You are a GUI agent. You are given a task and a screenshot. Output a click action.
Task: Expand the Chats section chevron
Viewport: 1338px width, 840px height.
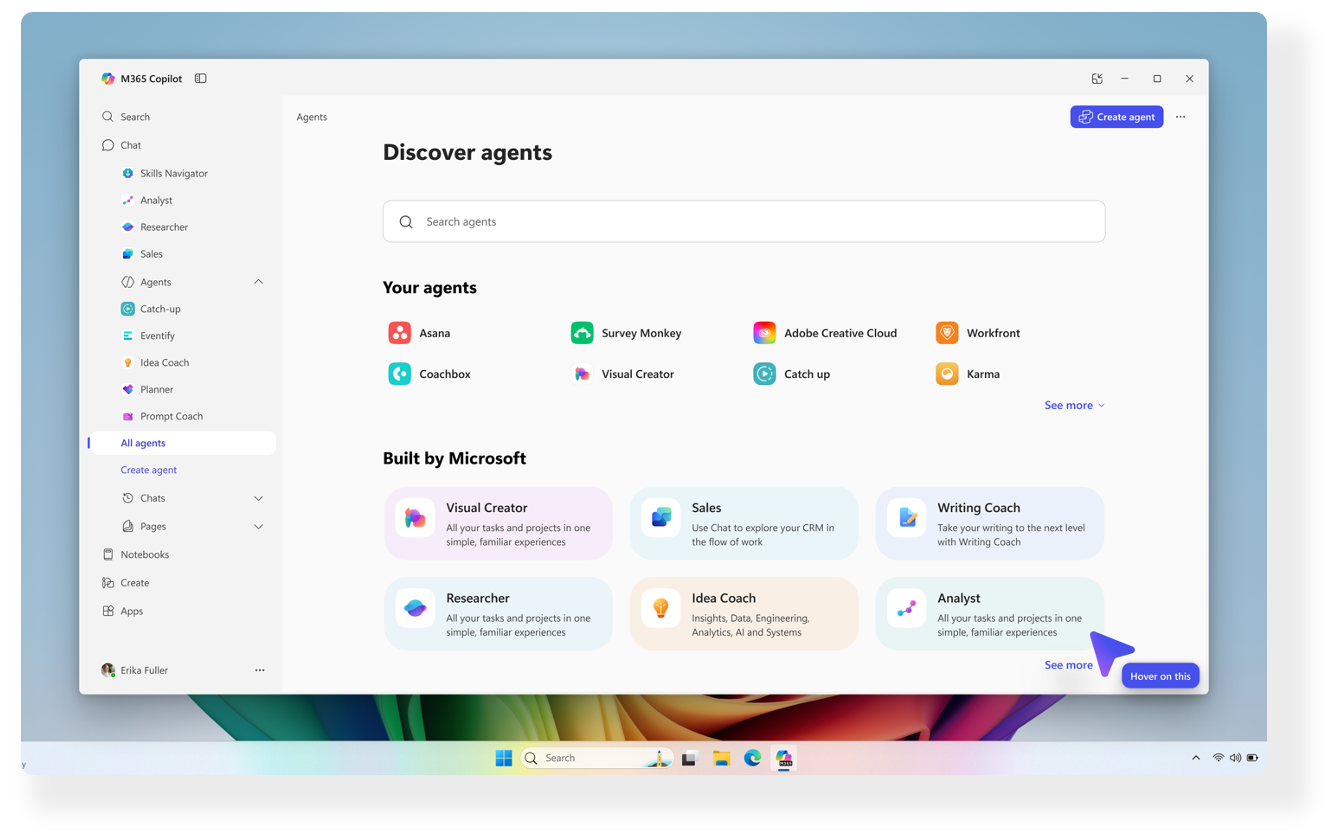point(258,498)
